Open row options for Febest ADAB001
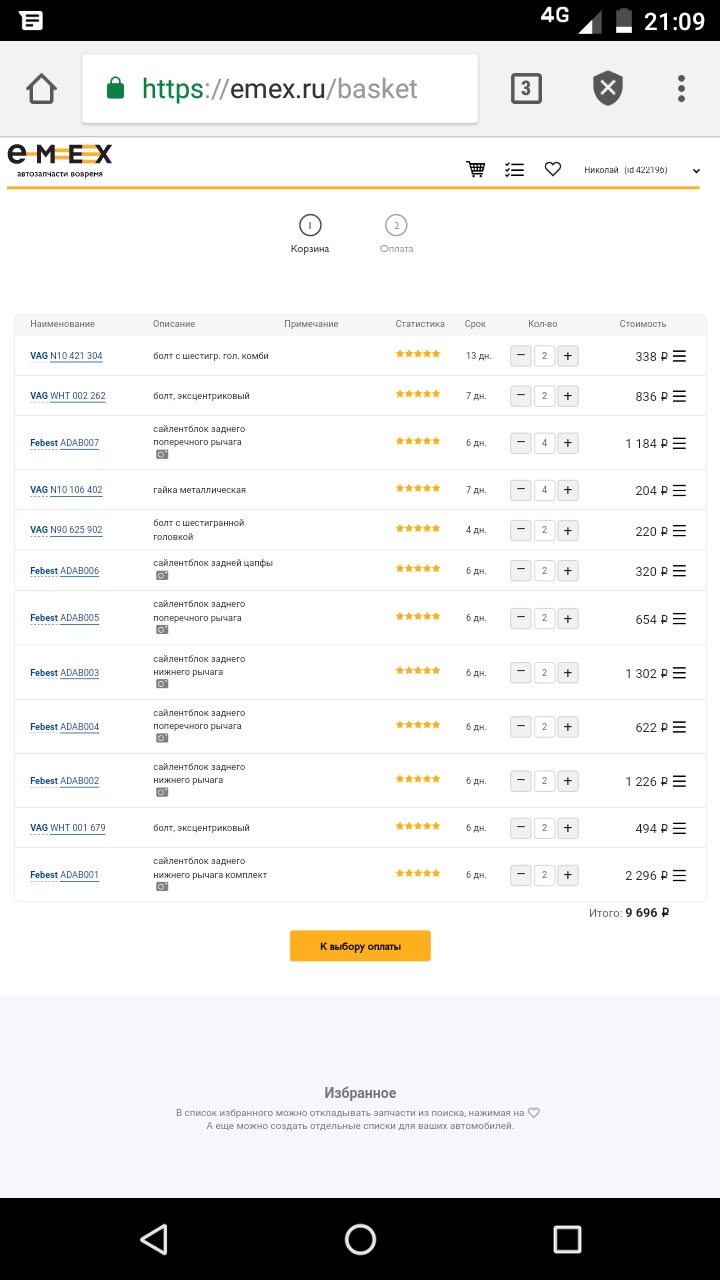Viewport: 720px width, 1280px height. tap(680, 875)
